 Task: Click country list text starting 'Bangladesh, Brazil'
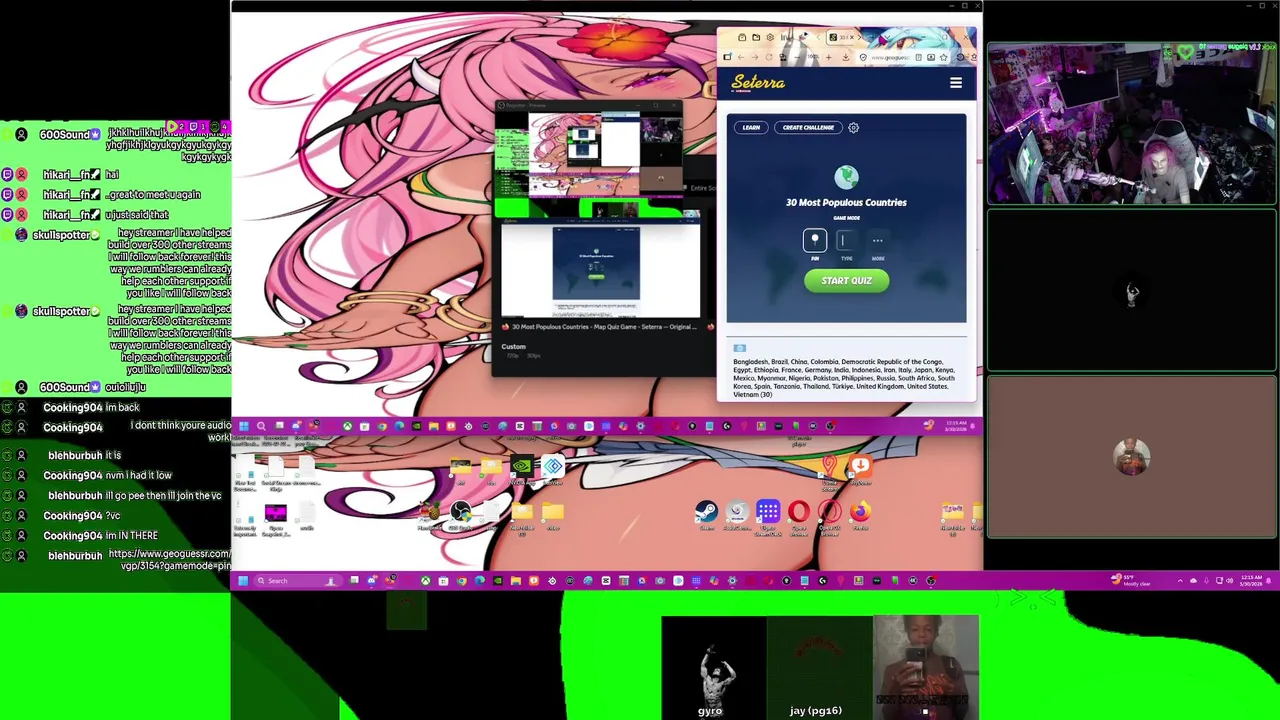tap(844, 378)
